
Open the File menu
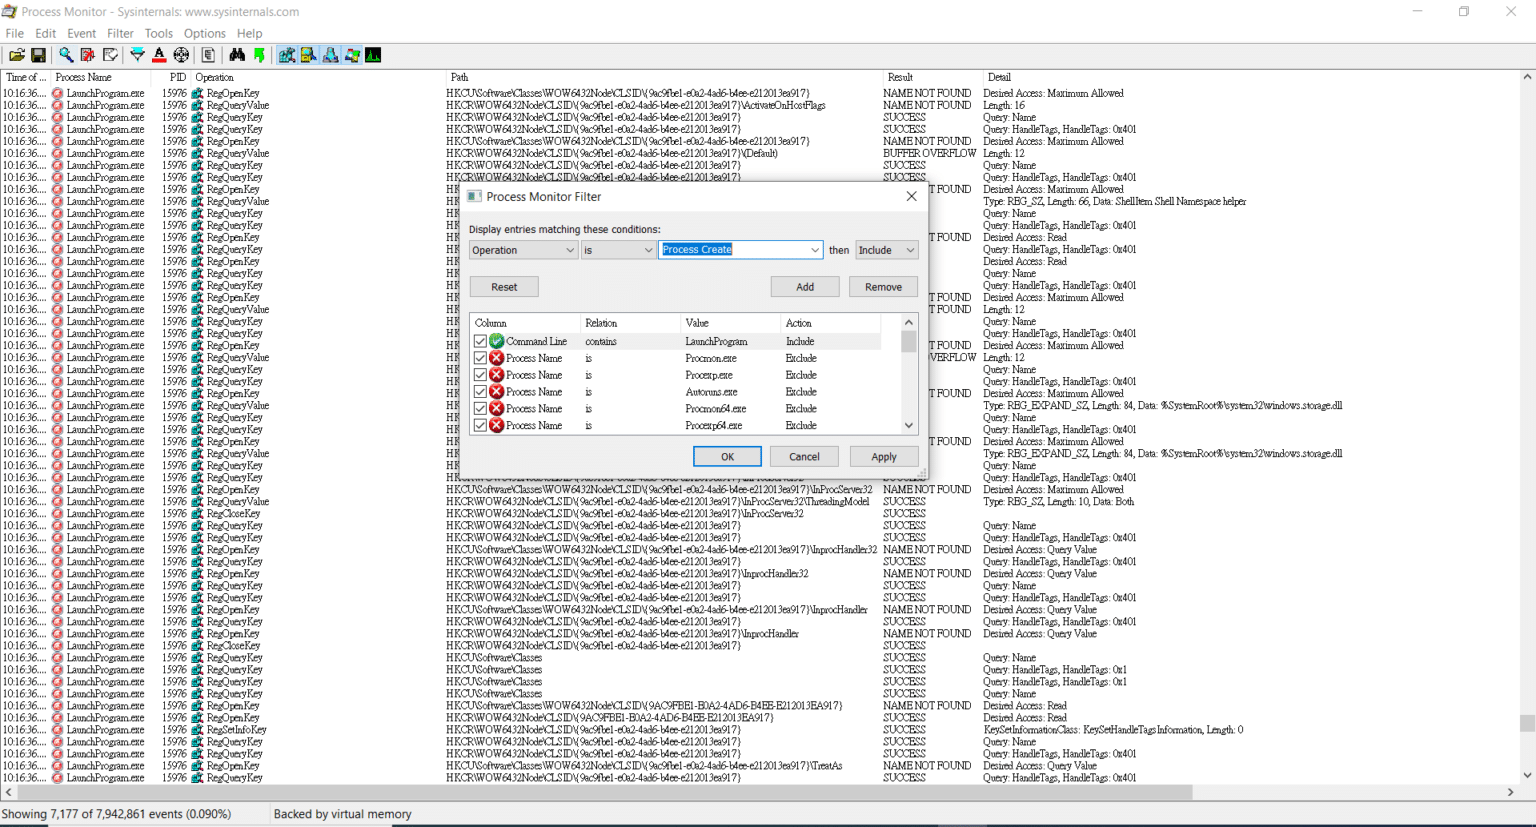pyautogui.click(x=15, y=33)
